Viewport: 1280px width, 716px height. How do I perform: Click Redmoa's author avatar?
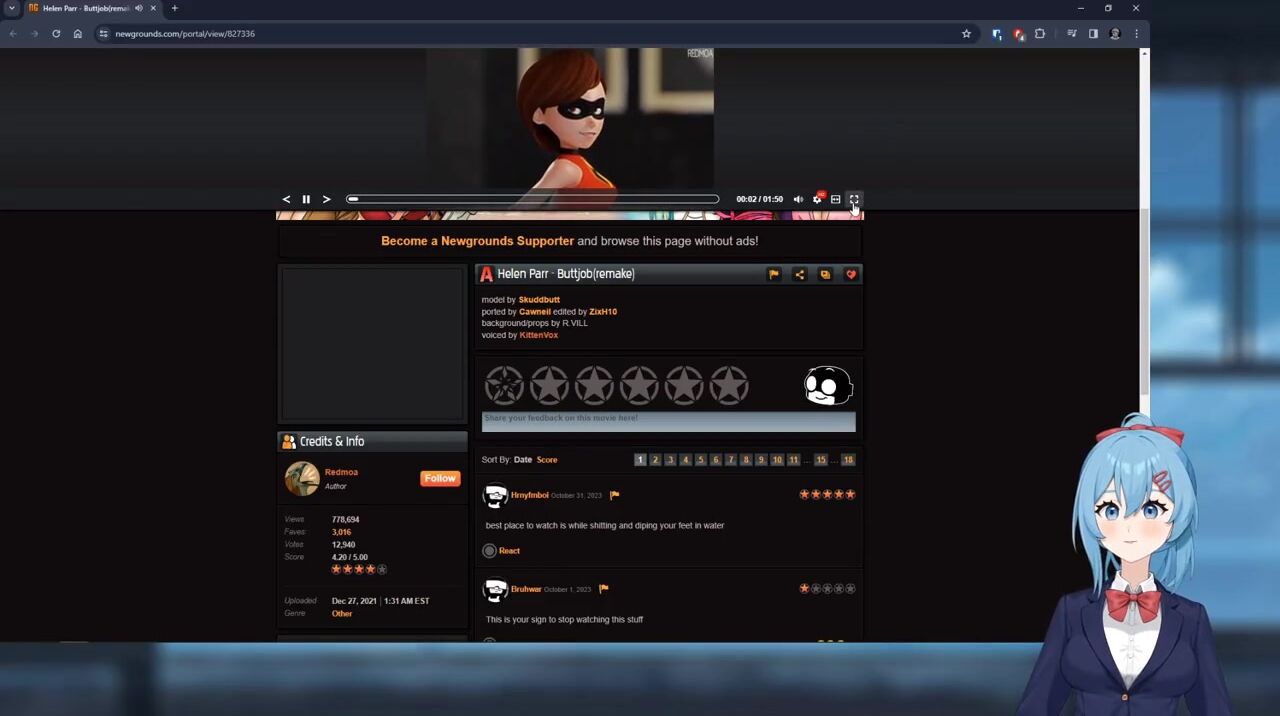[302, 479]
